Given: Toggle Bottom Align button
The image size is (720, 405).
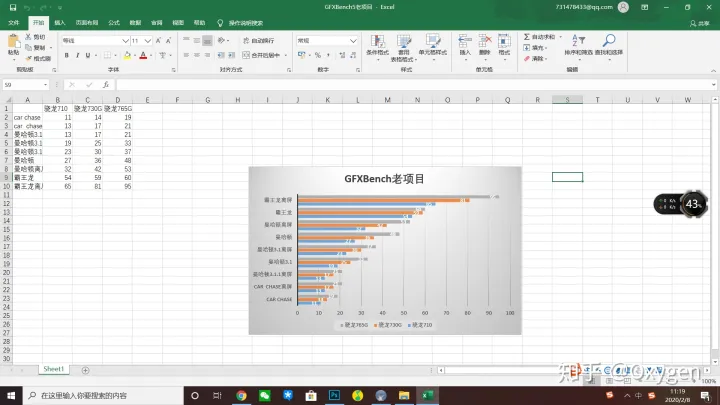Looking at the screenshot, I should [208, 40].
